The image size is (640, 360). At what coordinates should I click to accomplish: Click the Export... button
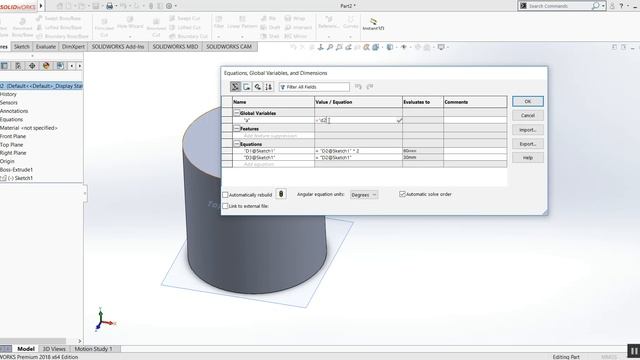pos(528,144)
